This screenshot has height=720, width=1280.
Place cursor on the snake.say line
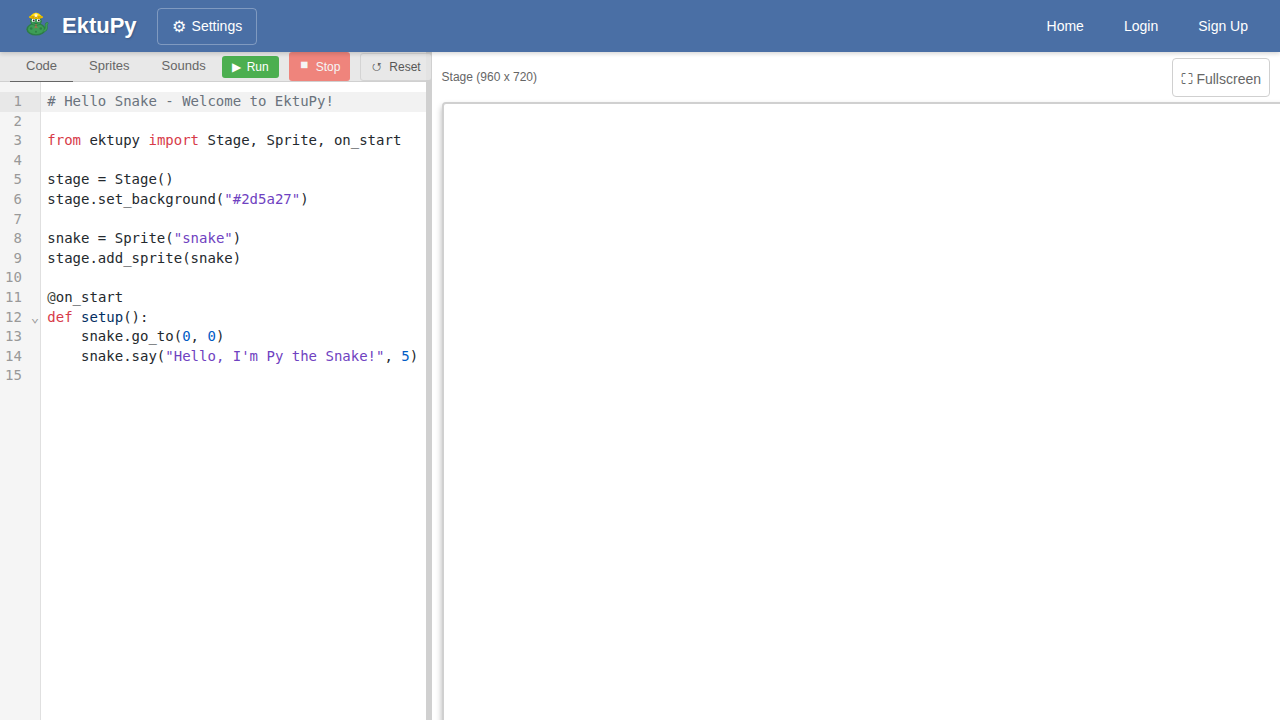(240, 356)
